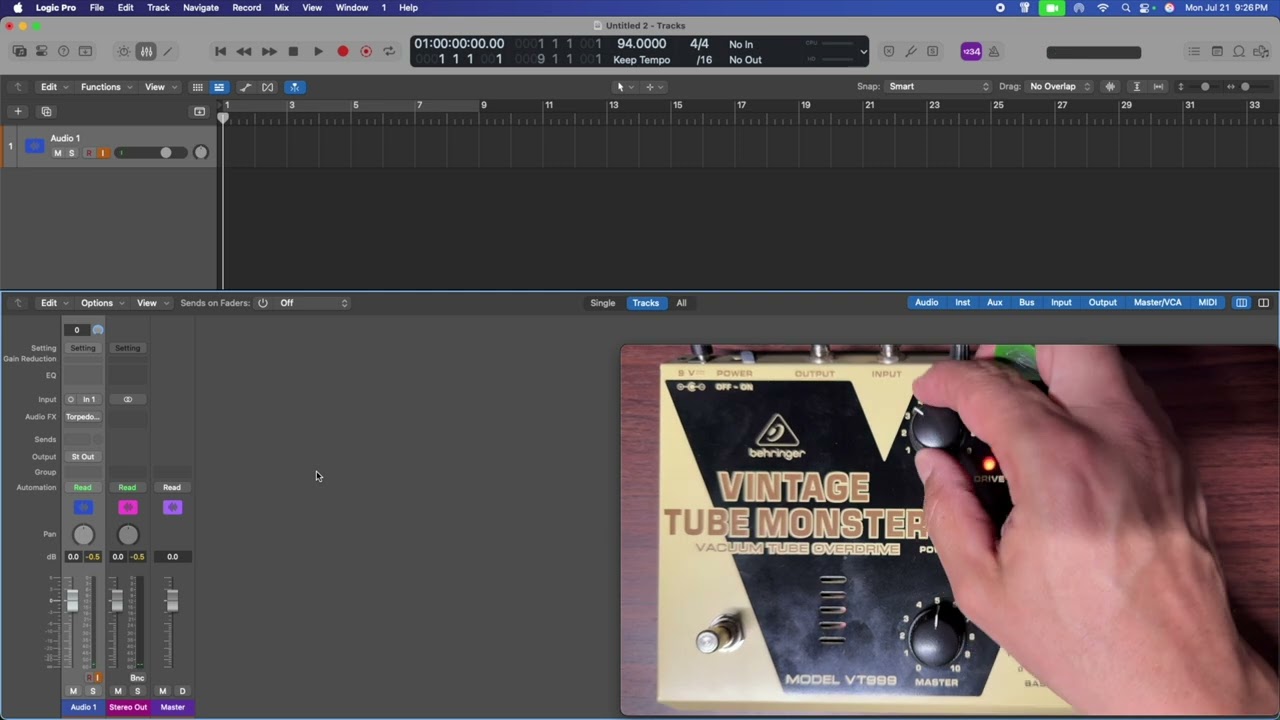The width and height of the screenshot is (1280, 720).
Task: Open the mixer Options menu
Action: point(101,303)
